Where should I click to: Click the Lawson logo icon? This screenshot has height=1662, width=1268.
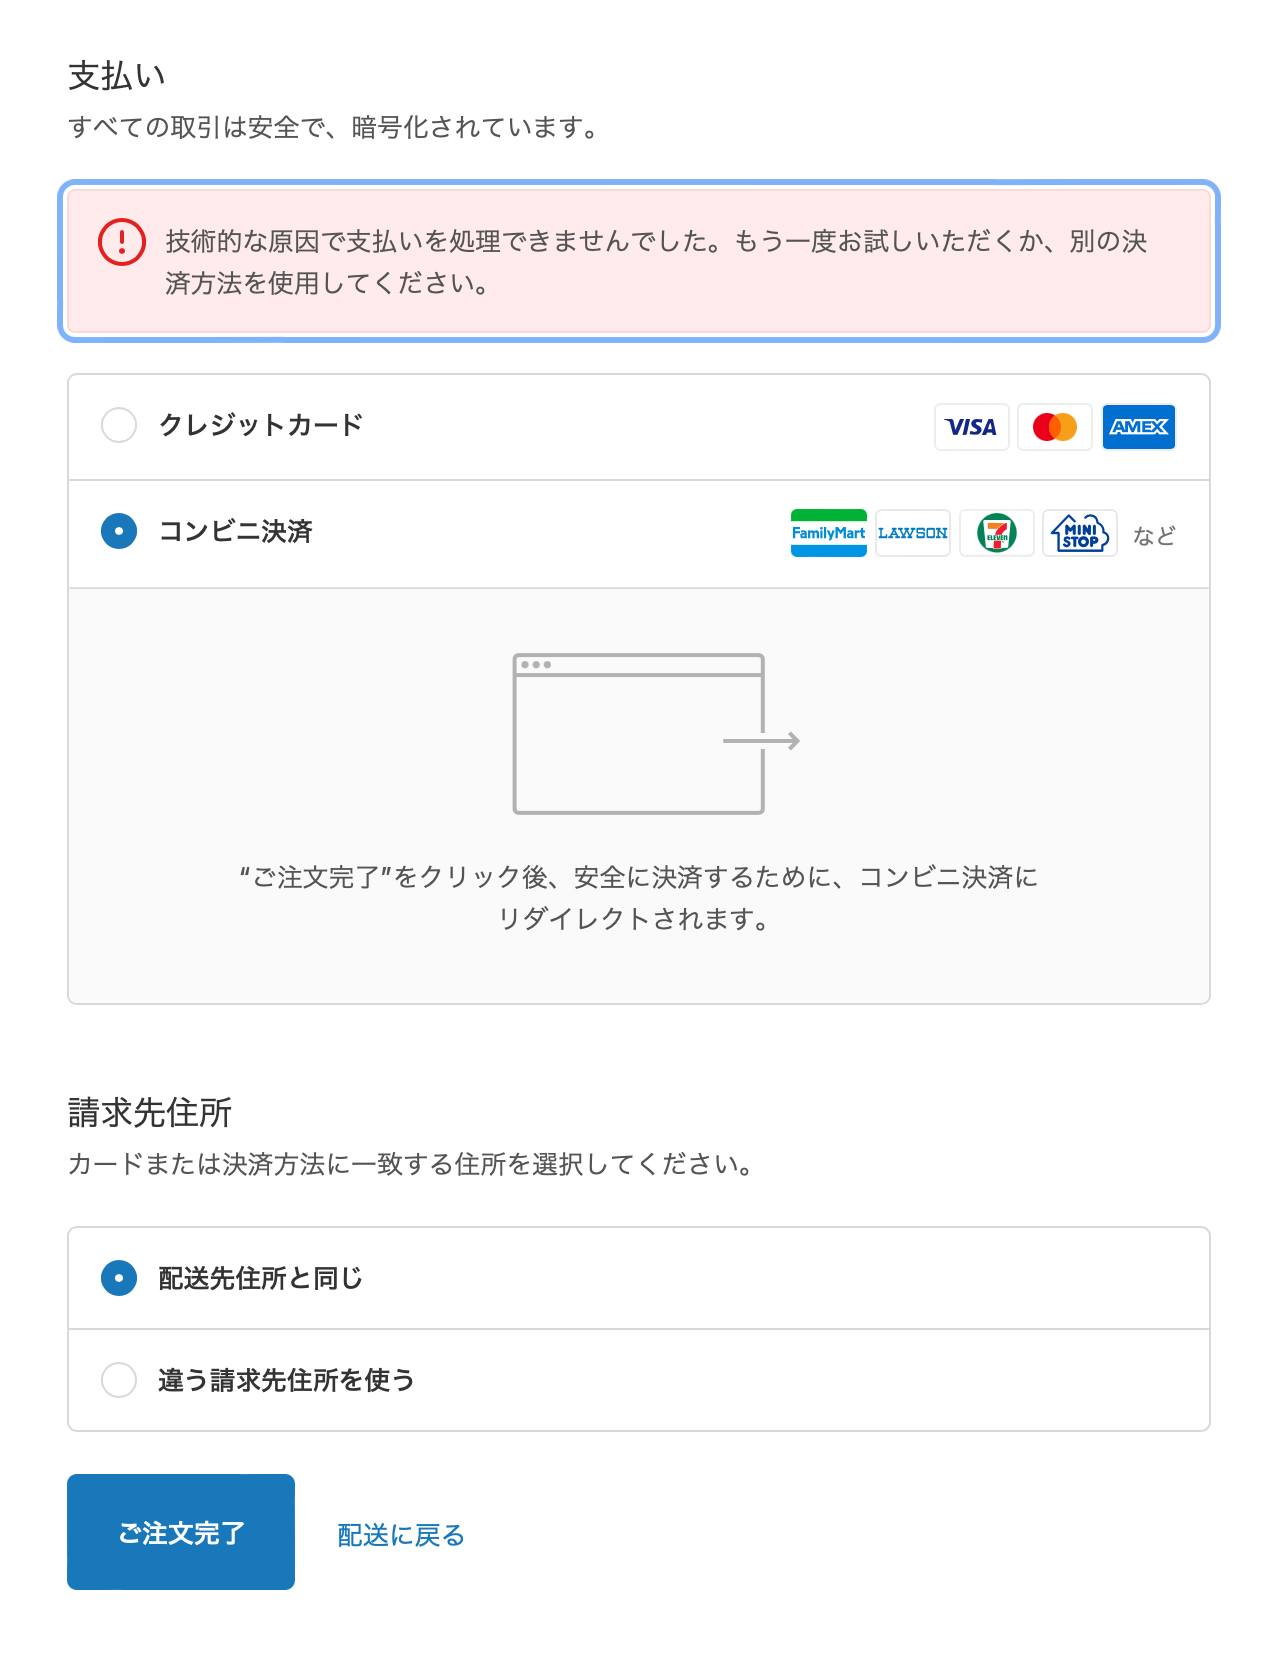coord(912,533)
